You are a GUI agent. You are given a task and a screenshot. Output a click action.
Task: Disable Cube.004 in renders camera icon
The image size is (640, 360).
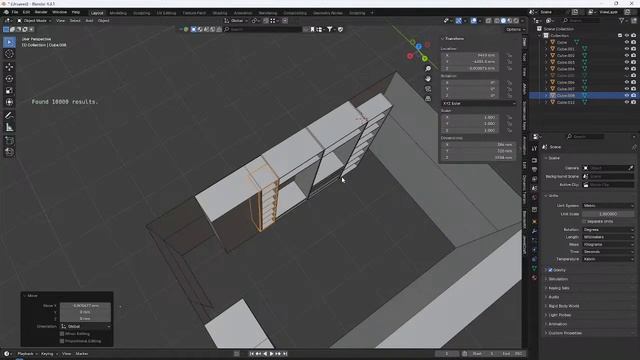pos(633,69)
